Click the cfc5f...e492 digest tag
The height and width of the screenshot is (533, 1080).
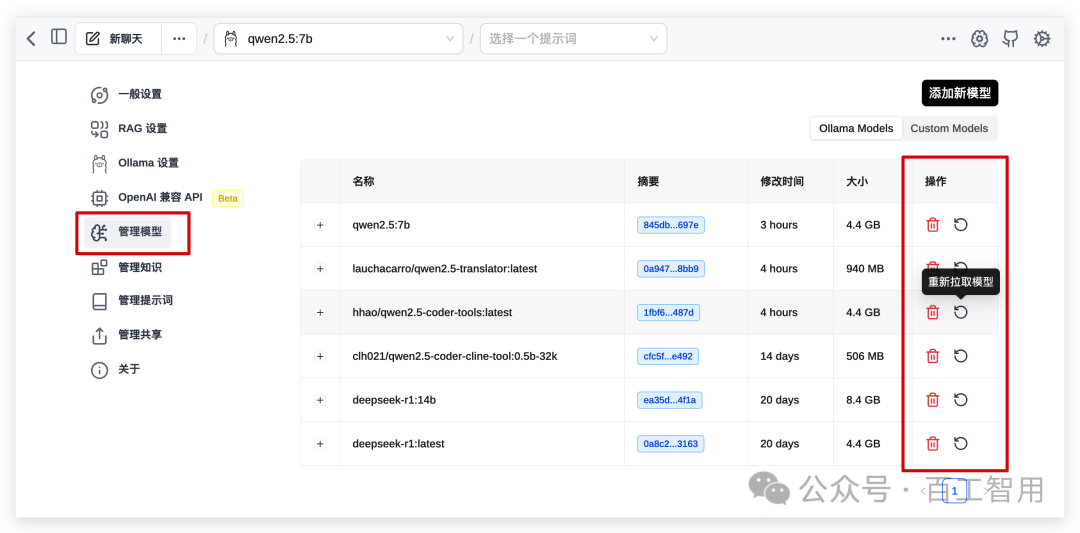668,356
